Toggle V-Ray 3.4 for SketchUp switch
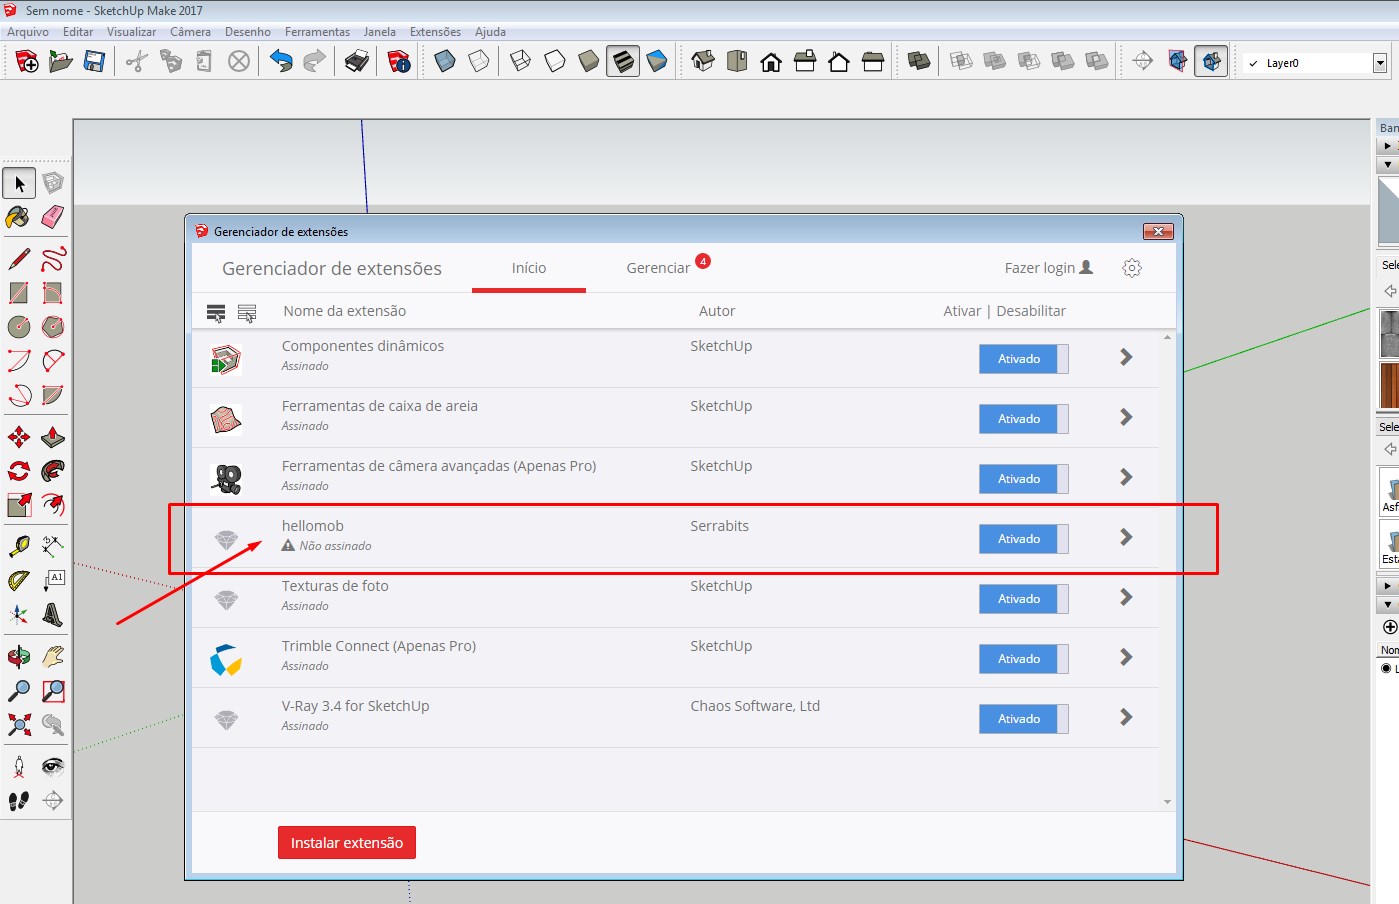 click(x=1024, y=719)
